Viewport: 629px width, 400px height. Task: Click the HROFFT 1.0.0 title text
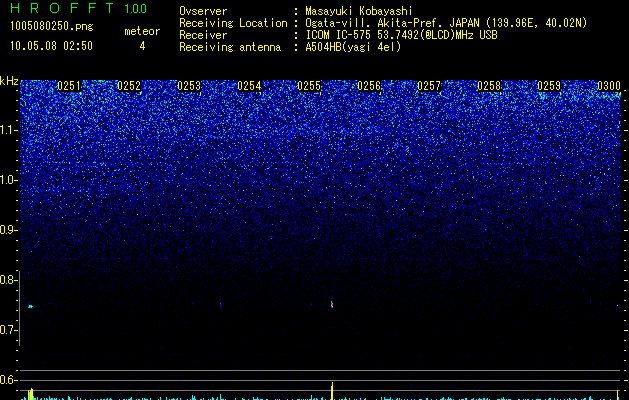tap(78, 8)
